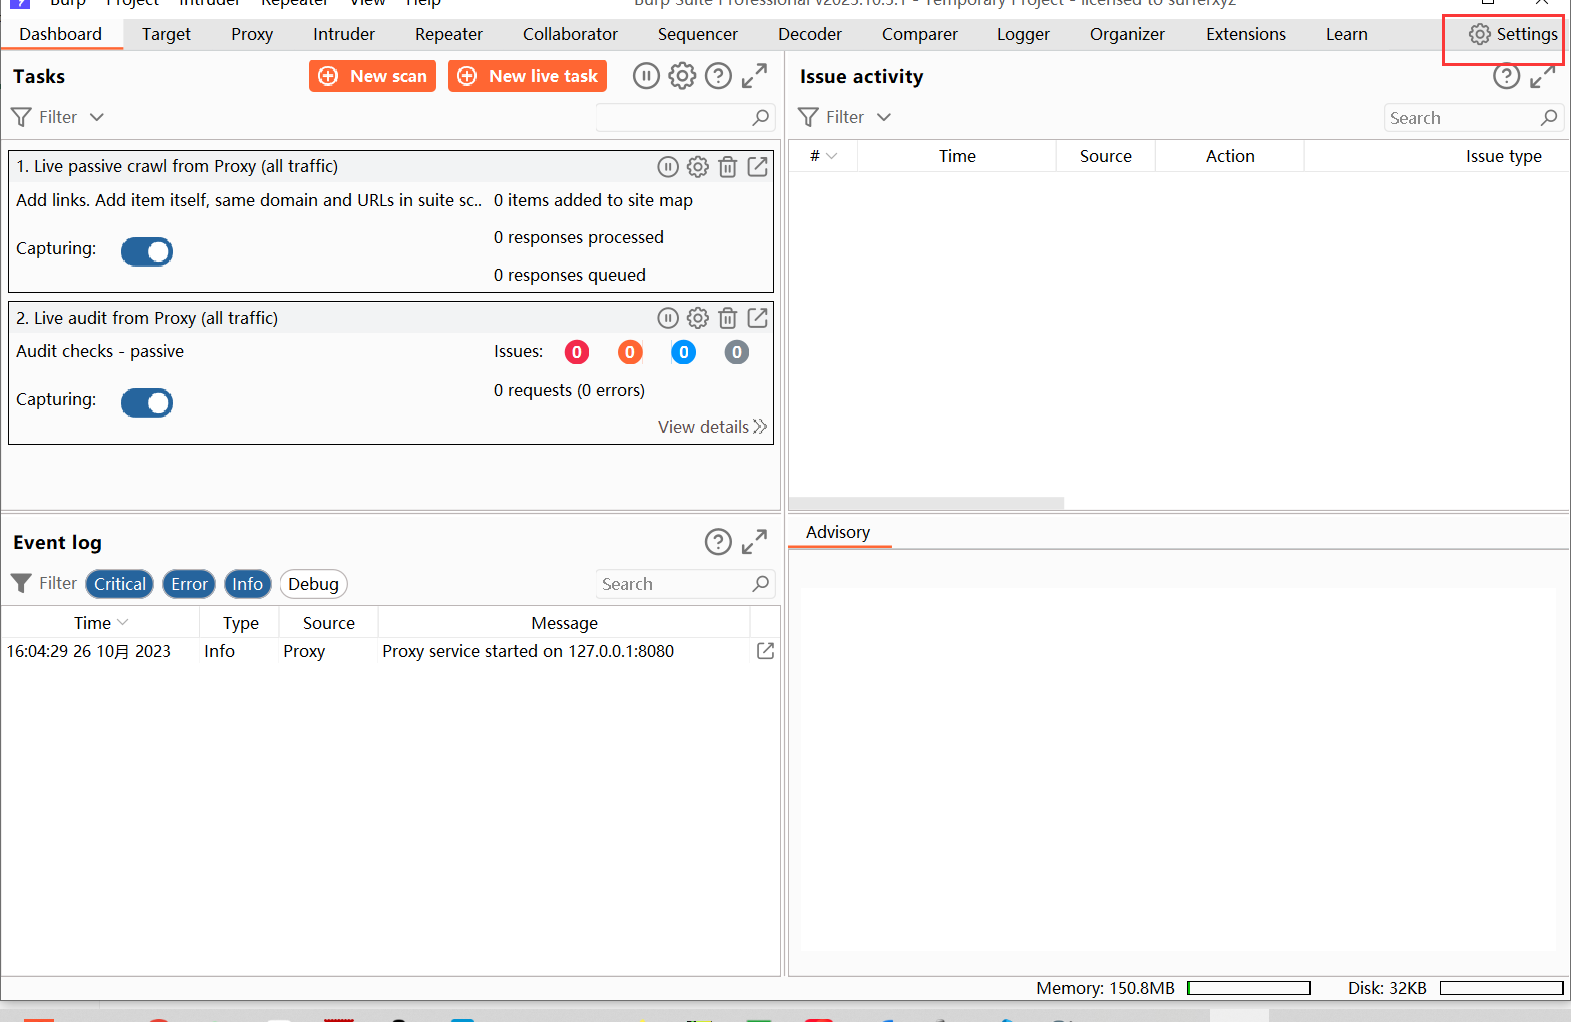Click the Issue activity search magnifier icon

[1549, 117]
